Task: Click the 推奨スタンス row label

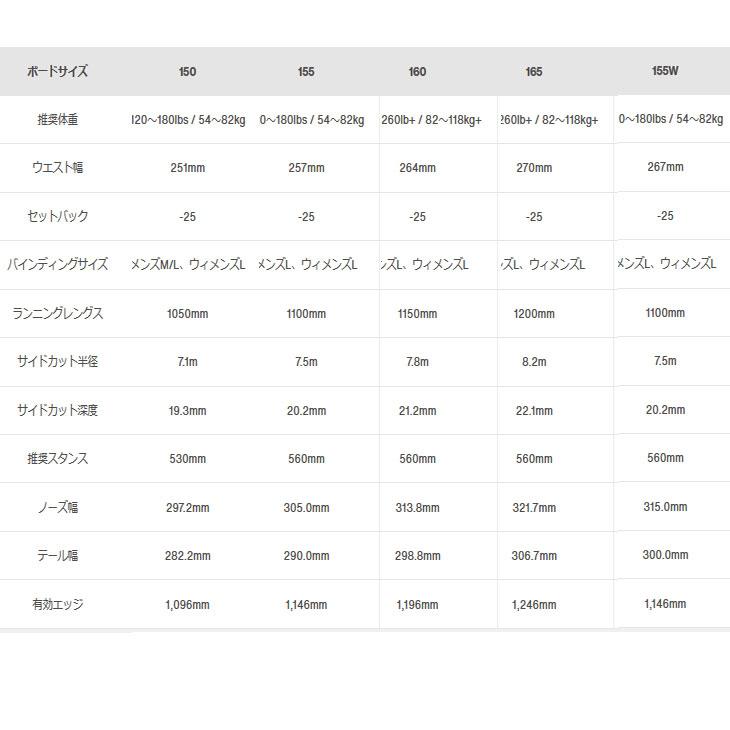Action: coord(57,459)
